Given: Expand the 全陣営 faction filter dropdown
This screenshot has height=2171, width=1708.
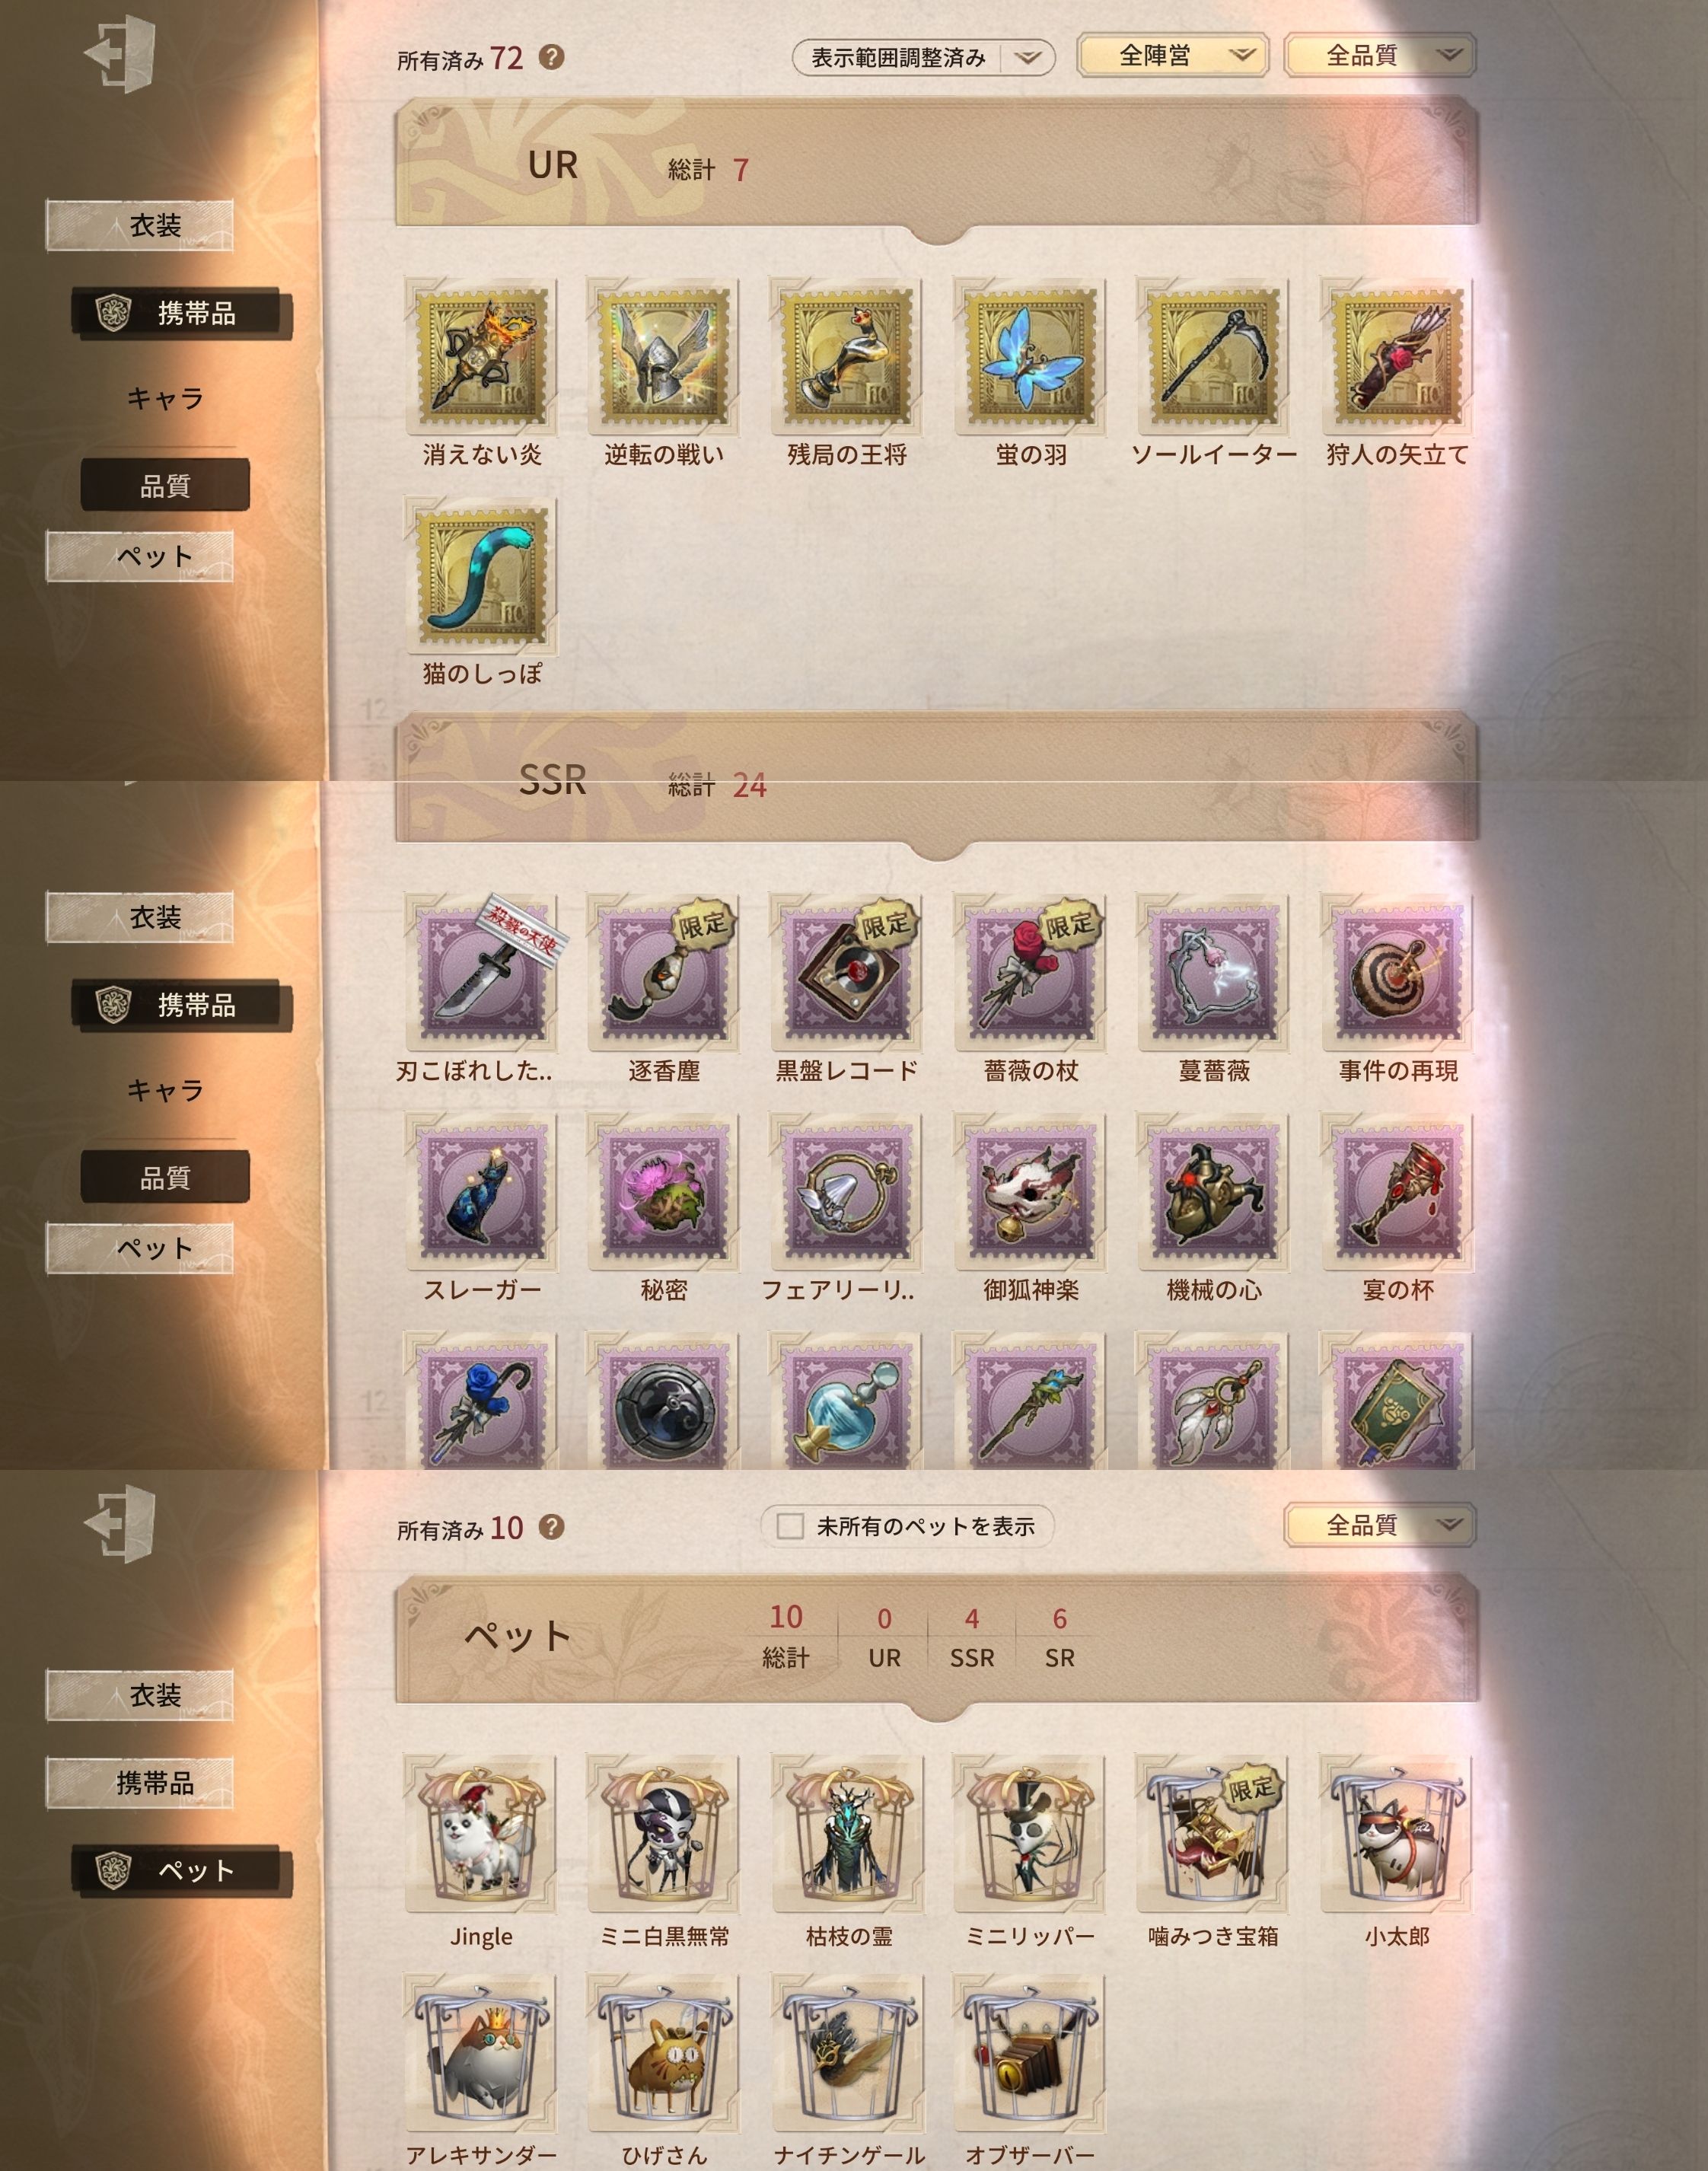Looking at the screenshot, I should (x=1173, y=55).
